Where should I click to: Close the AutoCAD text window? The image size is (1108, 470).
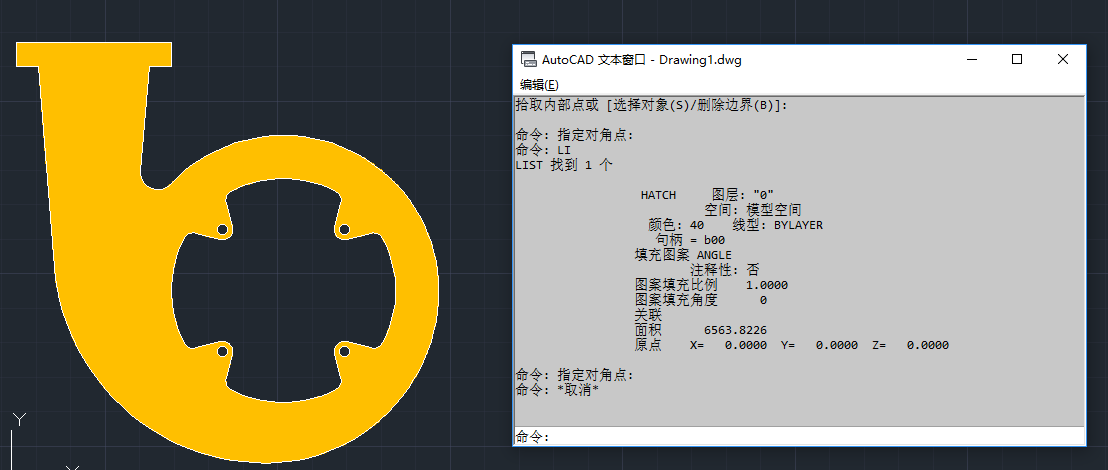(x=1063, y=60)
